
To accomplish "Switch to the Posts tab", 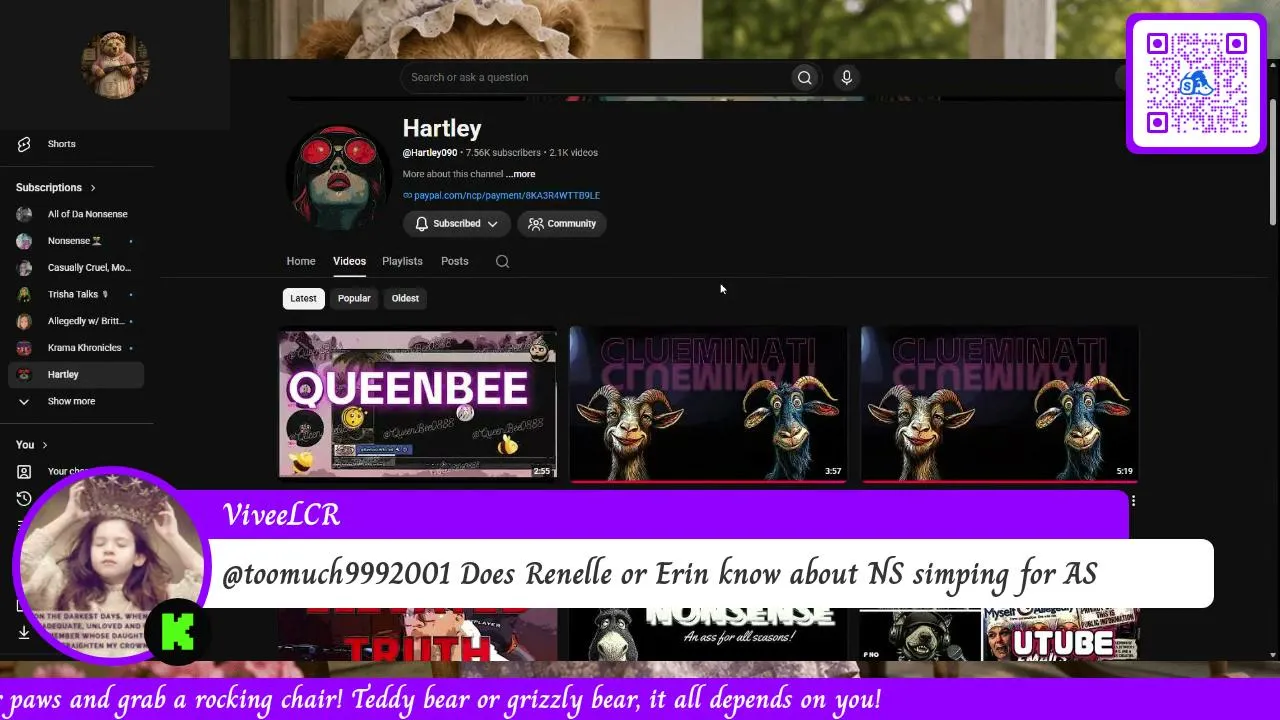I will coord(455,261).
